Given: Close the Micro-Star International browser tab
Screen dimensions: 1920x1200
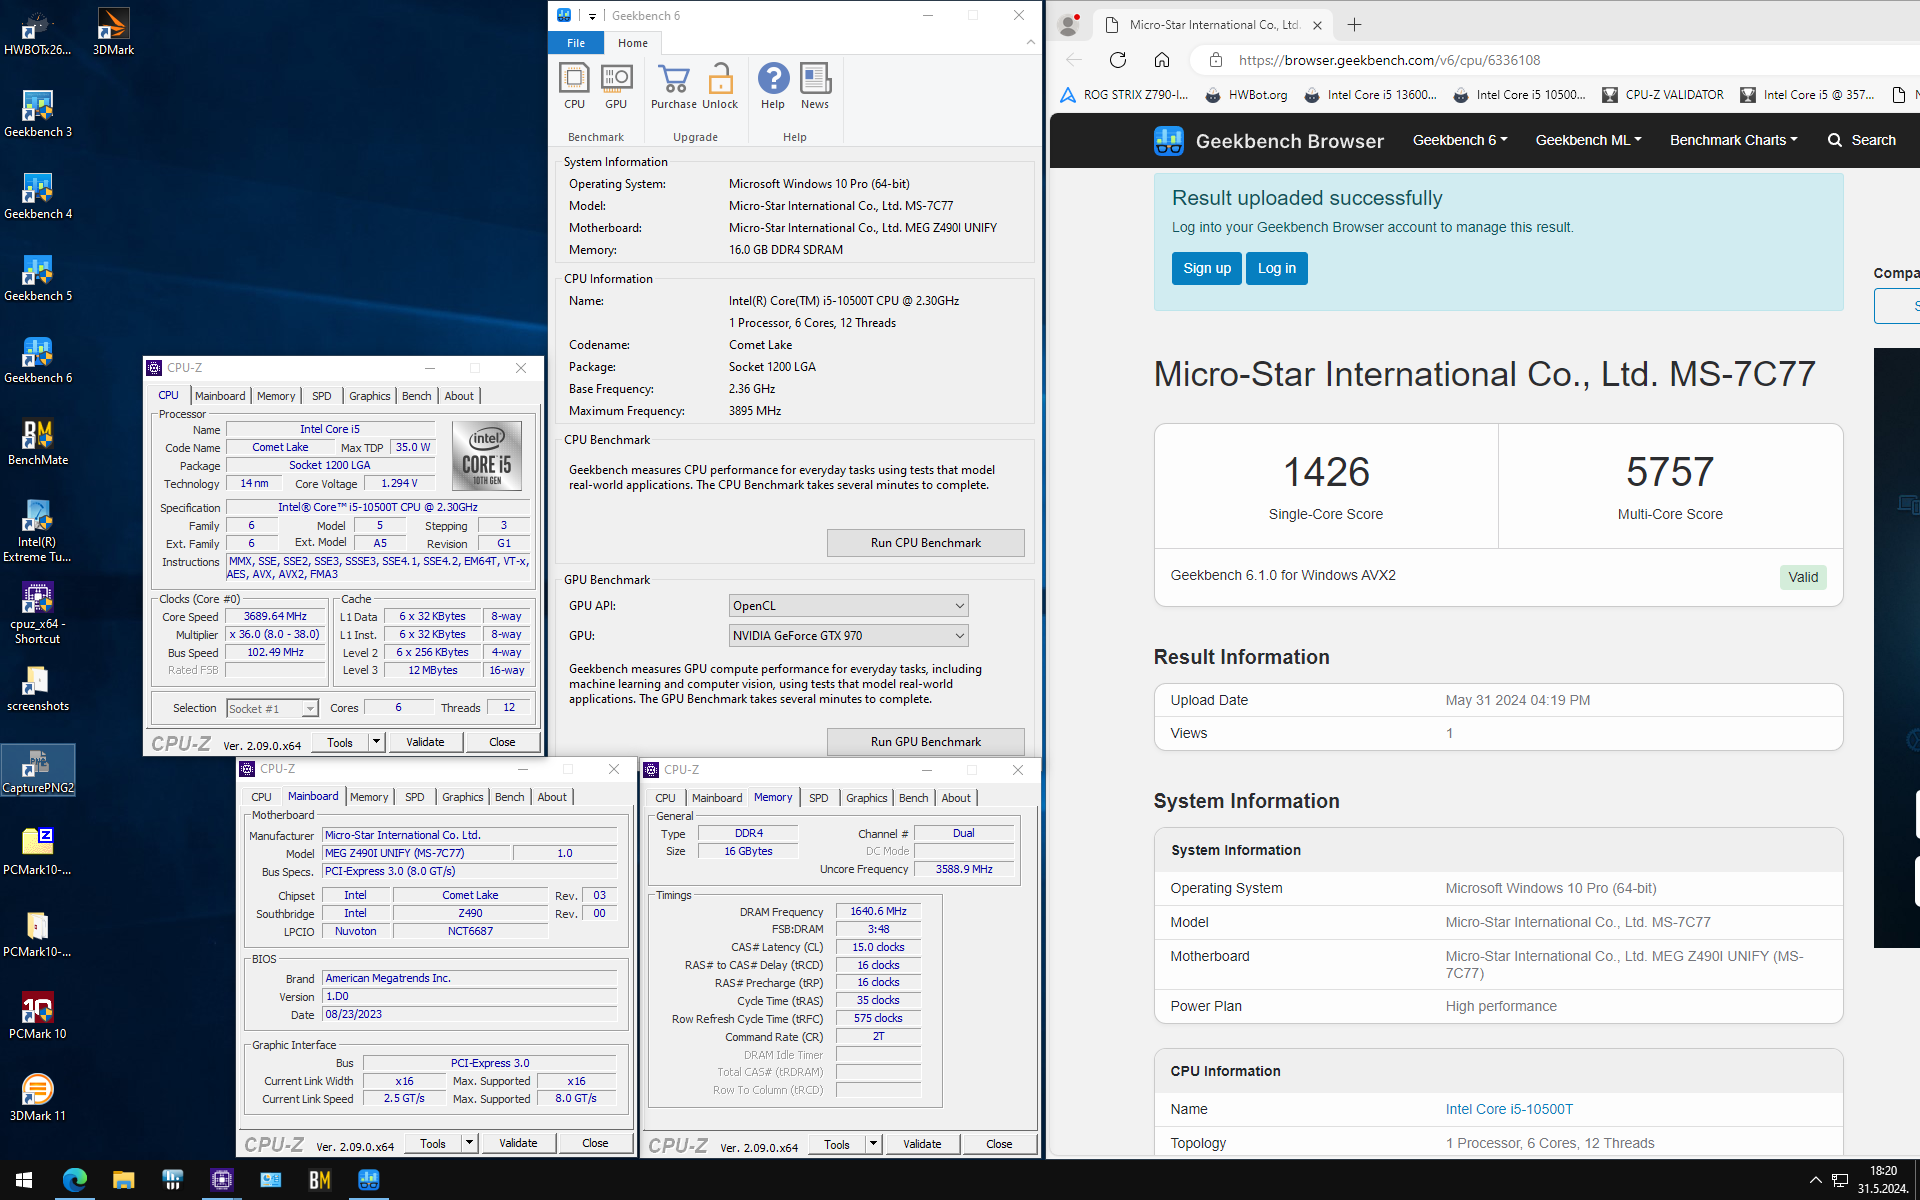Looking at the screenshot, I should coord(1317,25).
